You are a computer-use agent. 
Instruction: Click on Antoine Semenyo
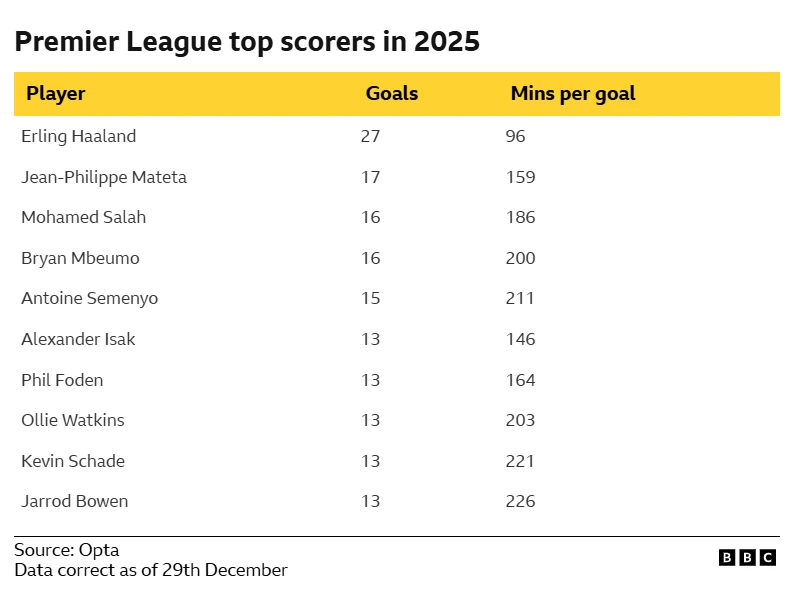tap(89, 298)
